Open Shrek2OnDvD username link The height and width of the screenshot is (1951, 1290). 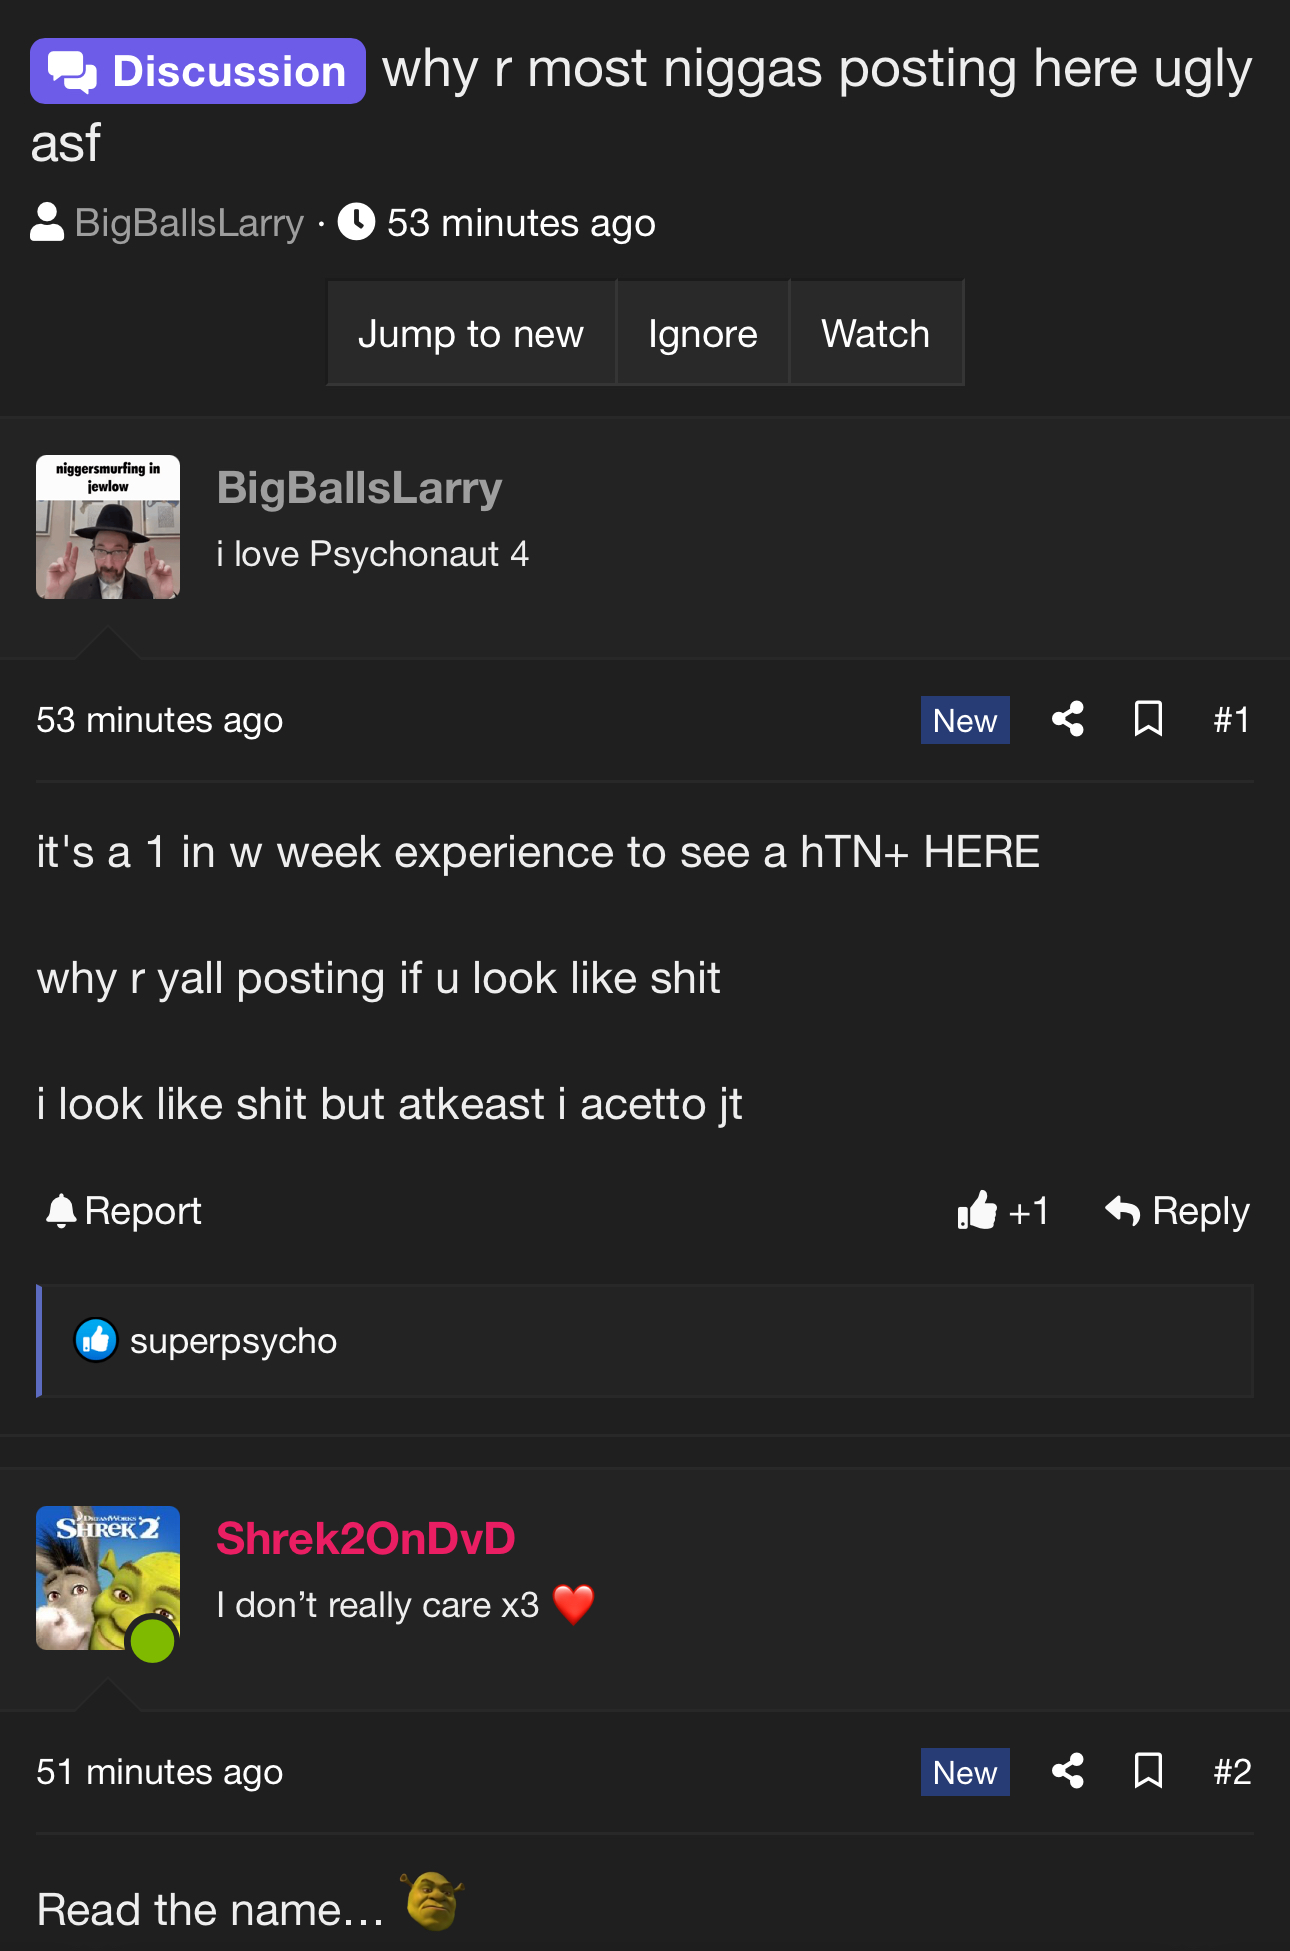(366, 1538)
